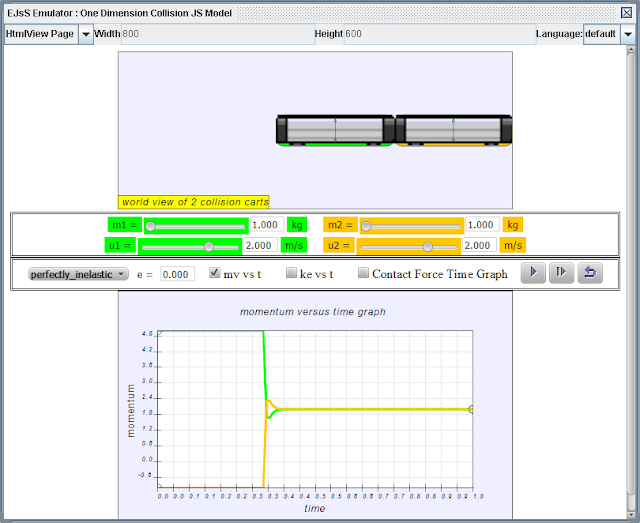Click the m2 value field showing 1.000
The height and width of the screenshot is (523, 640).
tap(482, 225)
